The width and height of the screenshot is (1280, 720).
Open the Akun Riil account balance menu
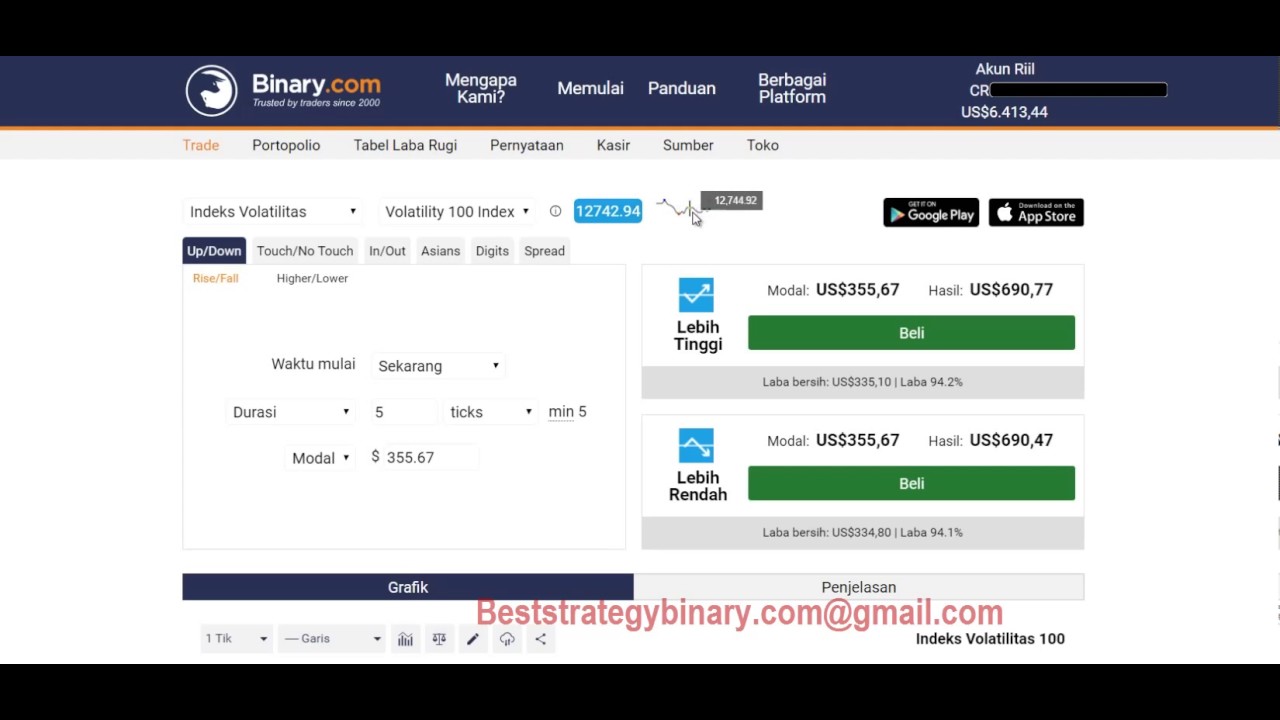[1063, 90]
